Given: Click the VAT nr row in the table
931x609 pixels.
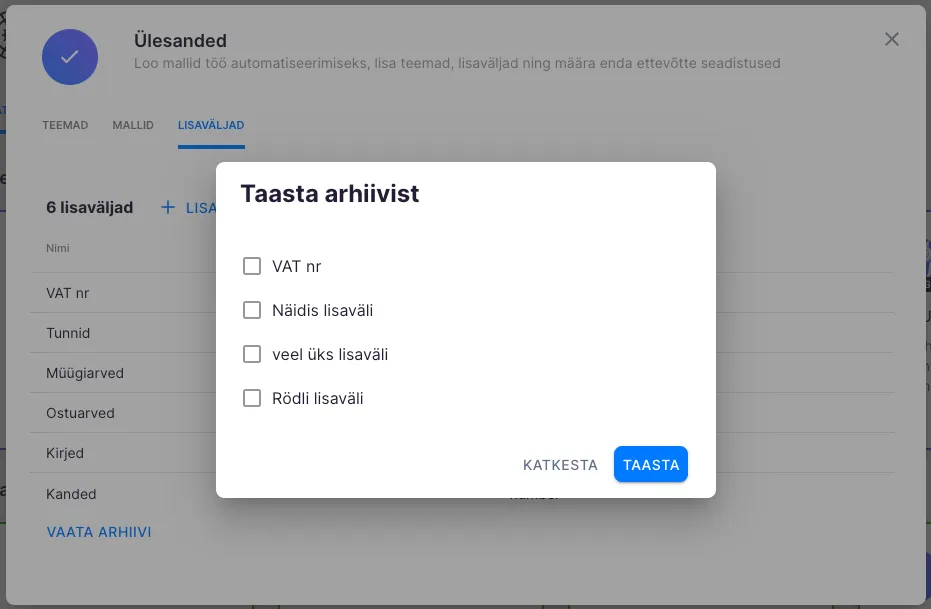Looking at the screenshot, I should click(68, 294).
